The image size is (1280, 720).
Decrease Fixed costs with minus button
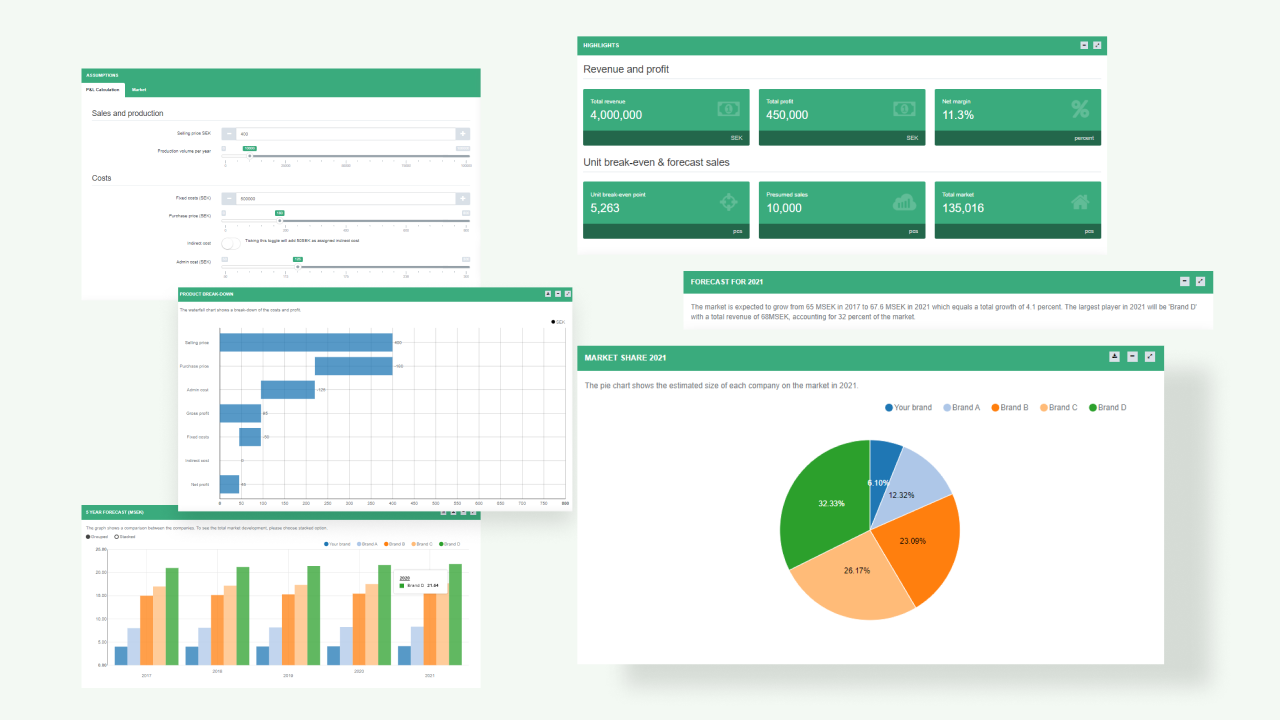tap(229, 198)
